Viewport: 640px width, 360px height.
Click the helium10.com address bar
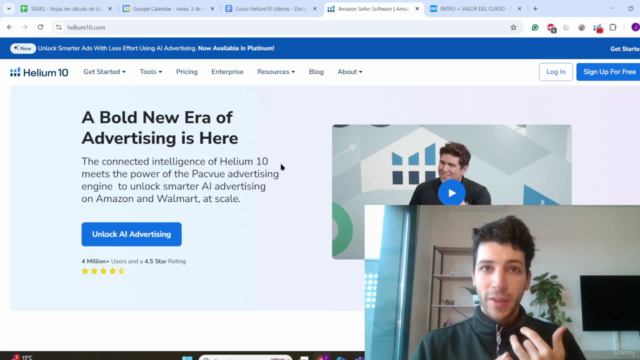pyautogui.click(x=286, y=27)
